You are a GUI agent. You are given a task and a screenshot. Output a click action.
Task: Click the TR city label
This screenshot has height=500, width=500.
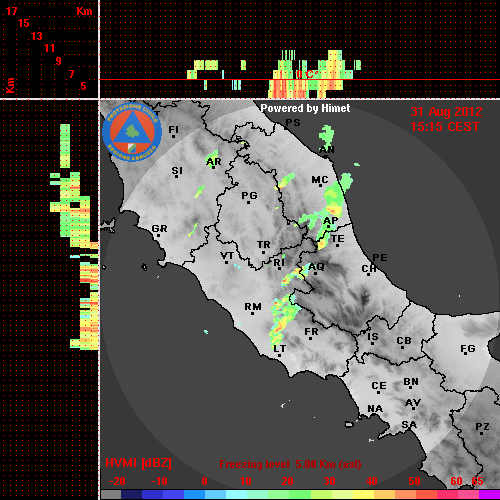[x=264, y=245]
